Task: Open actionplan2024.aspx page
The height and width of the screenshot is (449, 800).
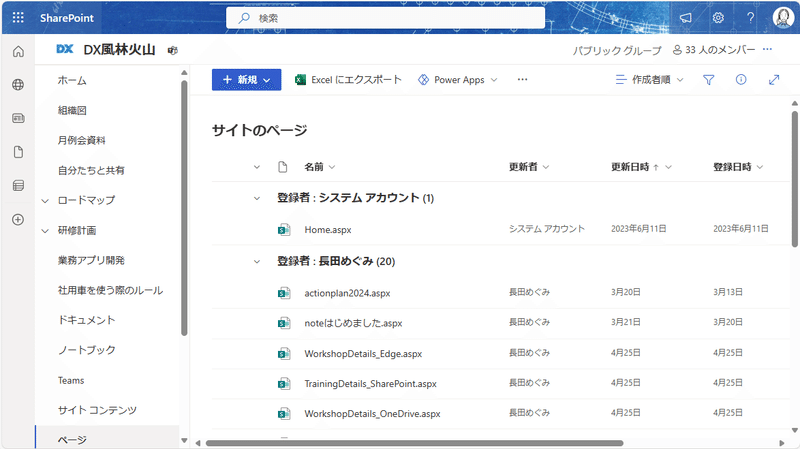Action: coord(347,293)
